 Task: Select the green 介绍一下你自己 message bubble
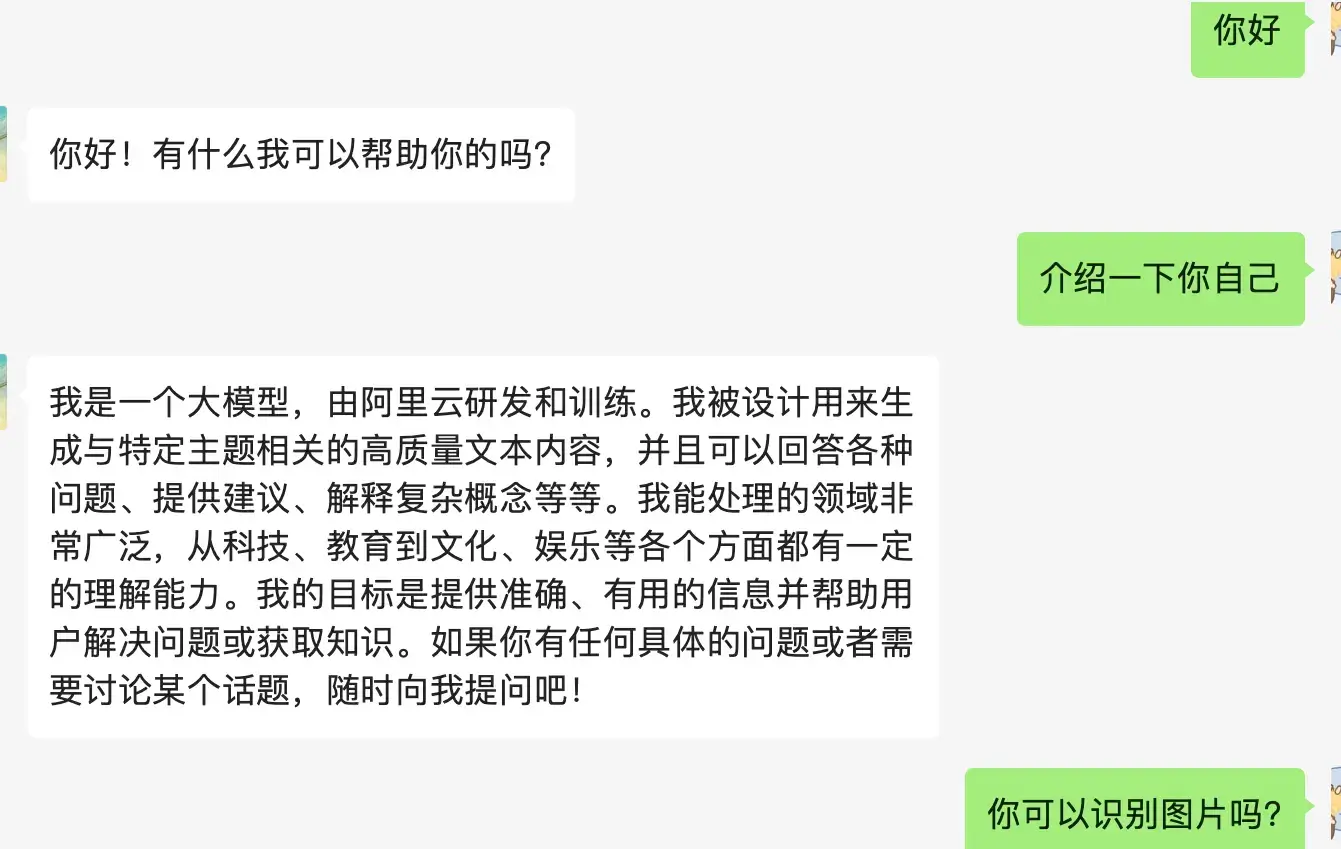click(1161, 278)
